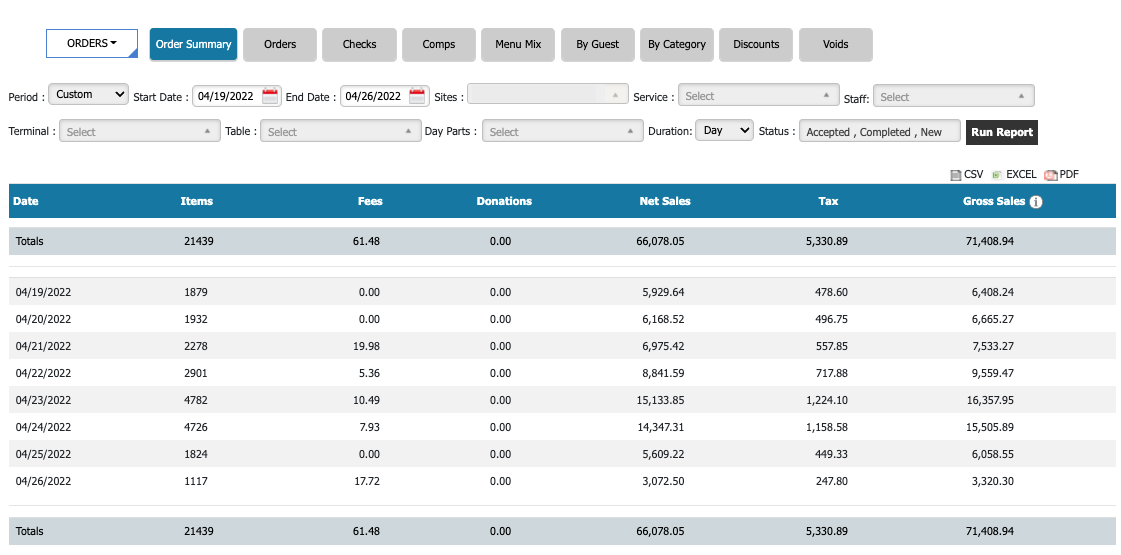The image size is (1121, 555).
Task: Open the Status multi-select field
Action: click(879, 132)
